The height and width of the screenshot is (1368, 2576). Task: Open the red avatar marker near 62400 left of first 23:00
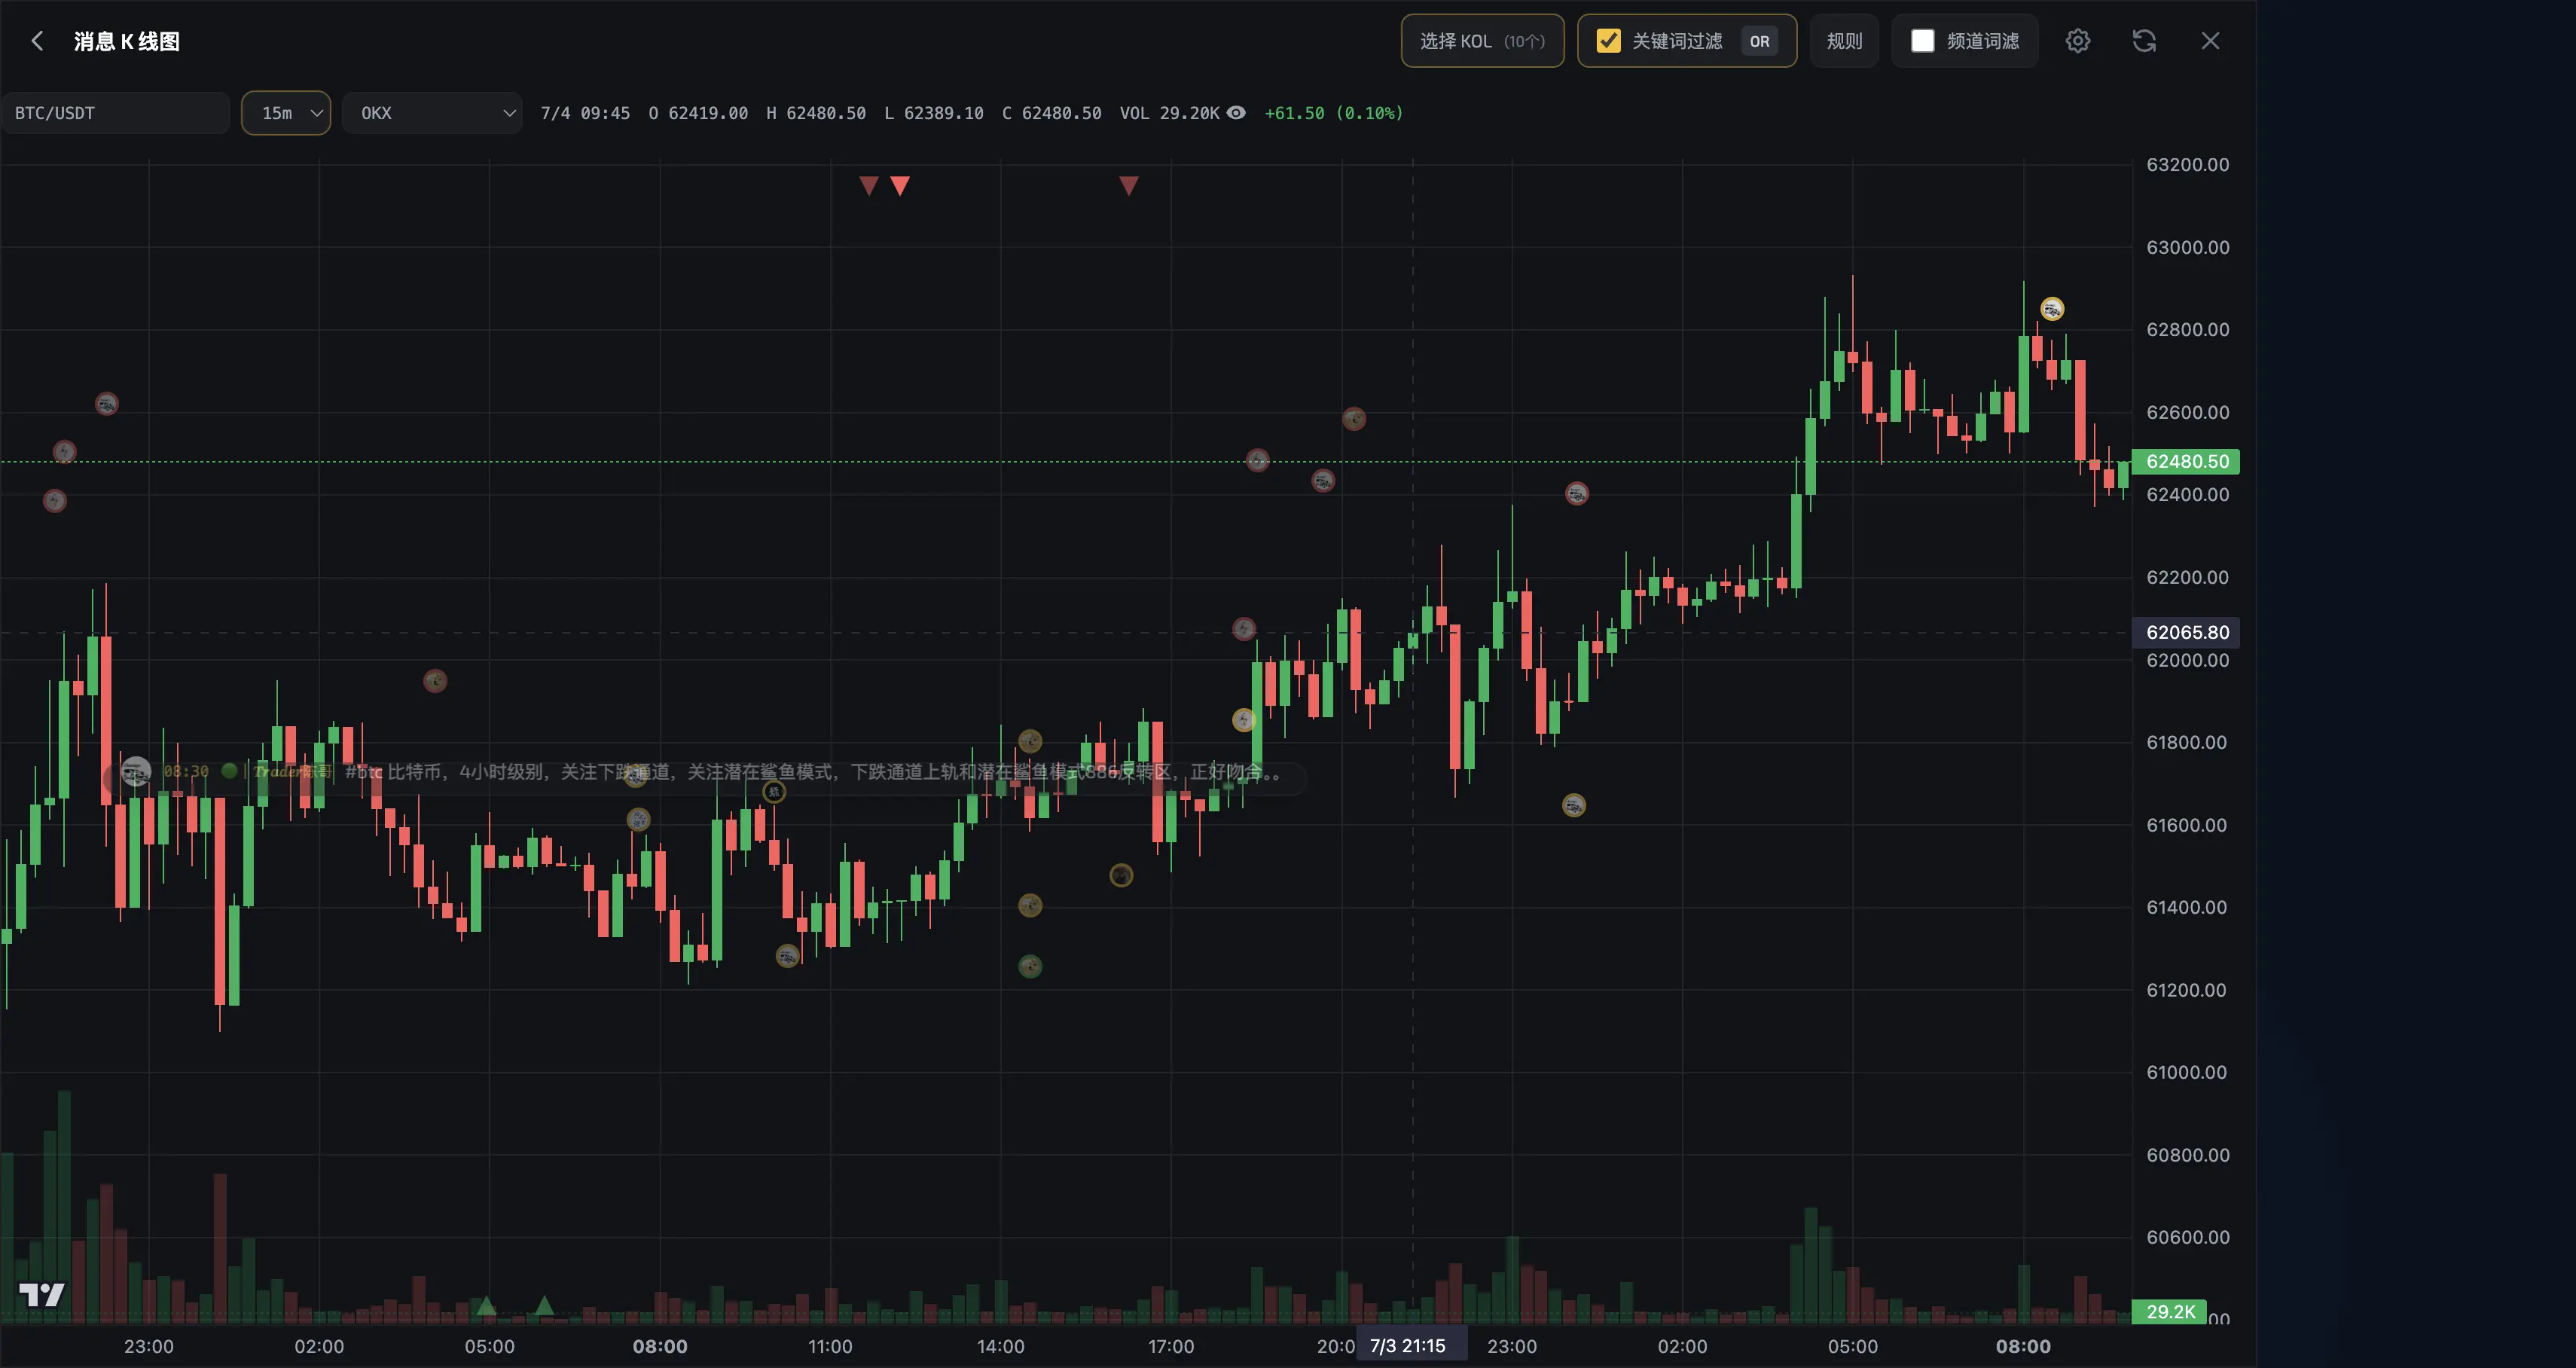click(55, 501)
